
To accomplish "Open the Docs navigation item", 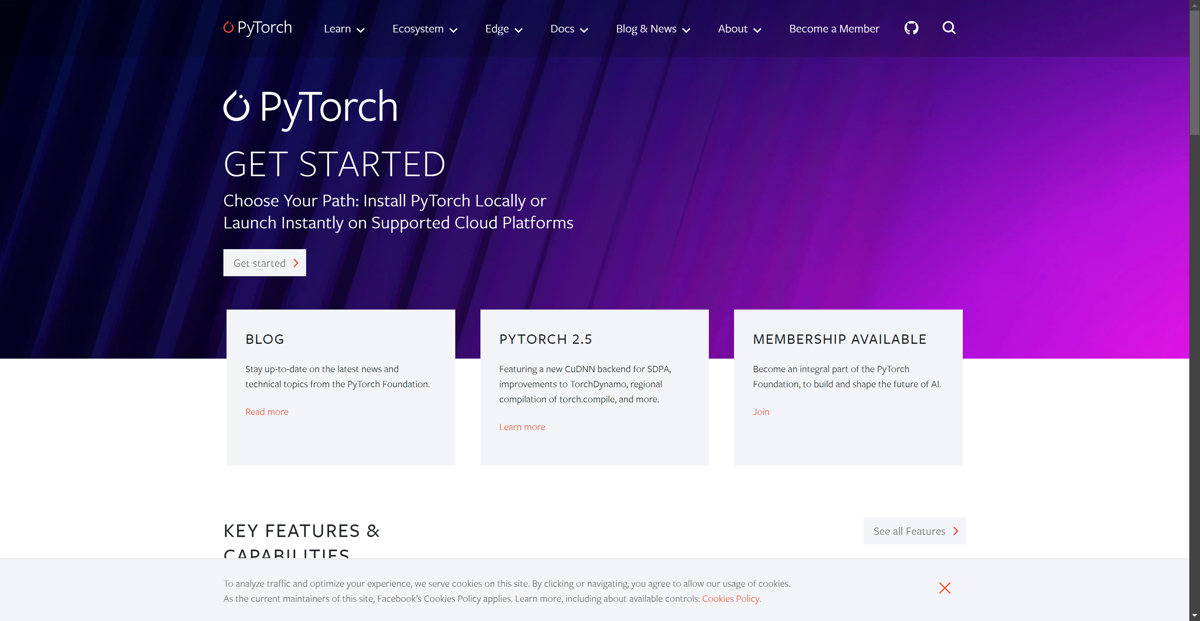I will pos(562,28).
